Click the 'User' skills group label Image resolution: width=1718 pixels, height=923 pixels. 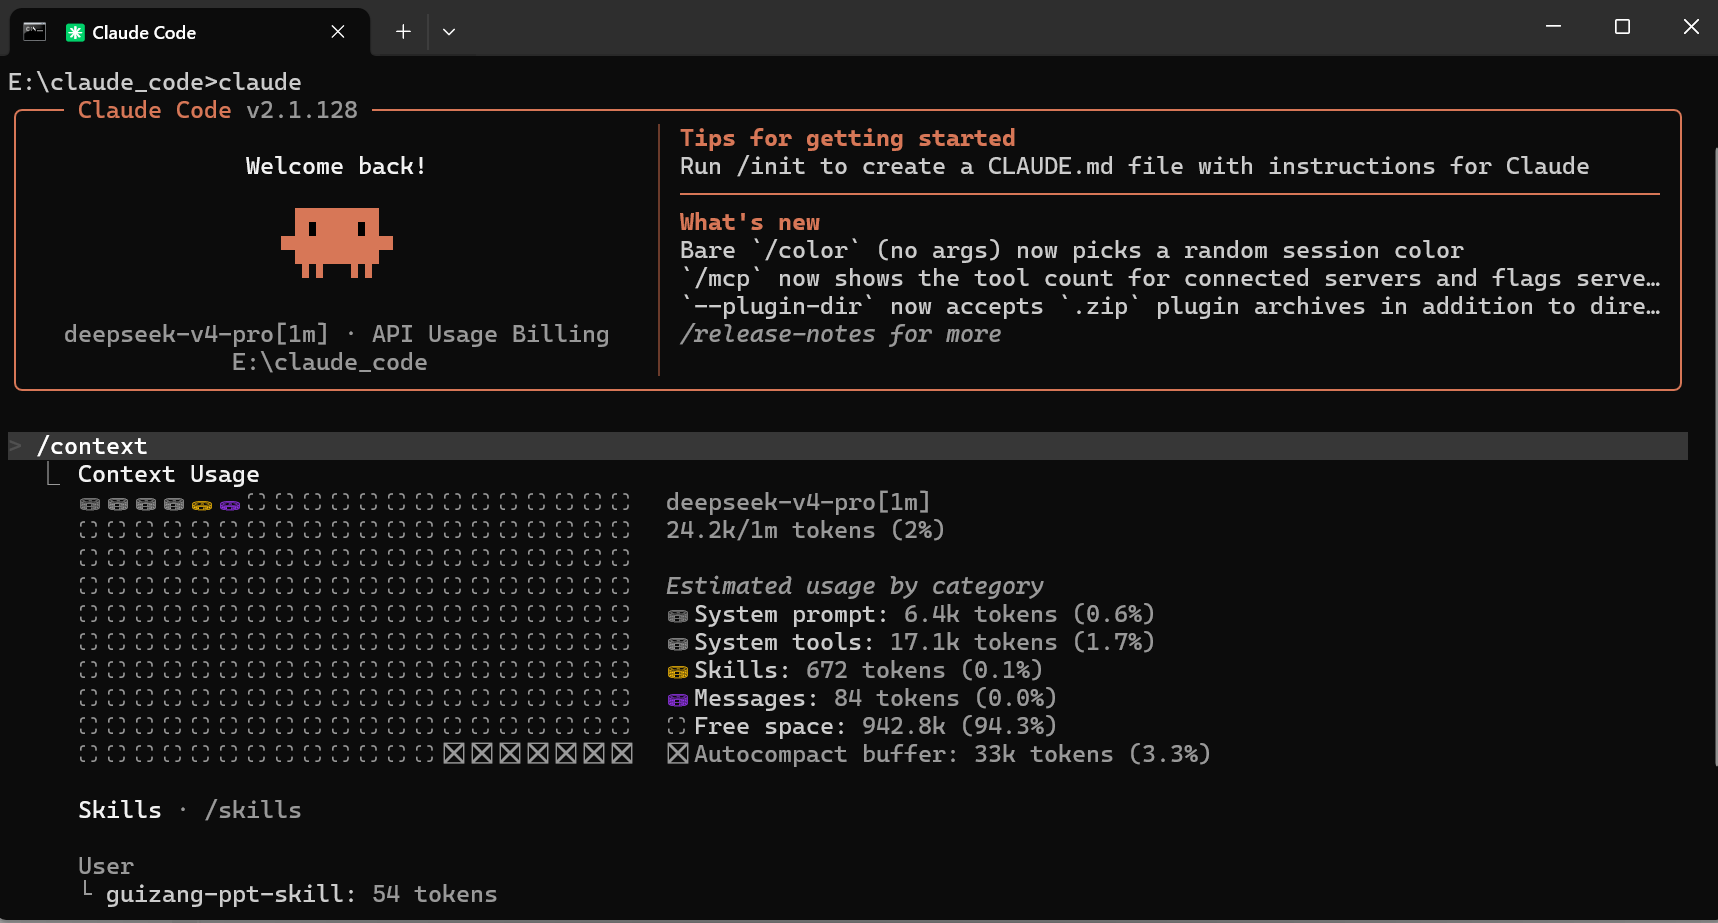pos(106,866)
